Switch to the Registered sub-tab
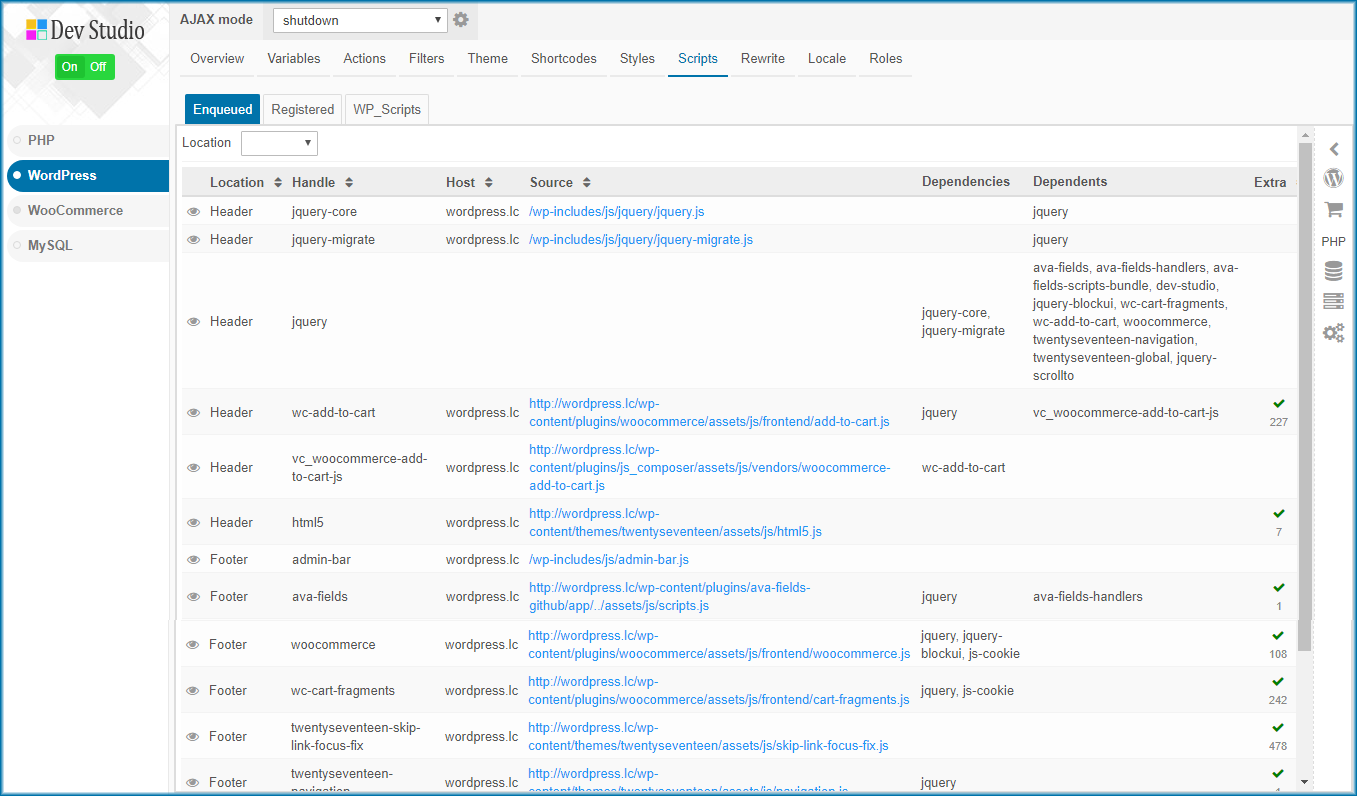Image resolution: width=1357 pixels, height=796 pixels. (x=303, y=109)
